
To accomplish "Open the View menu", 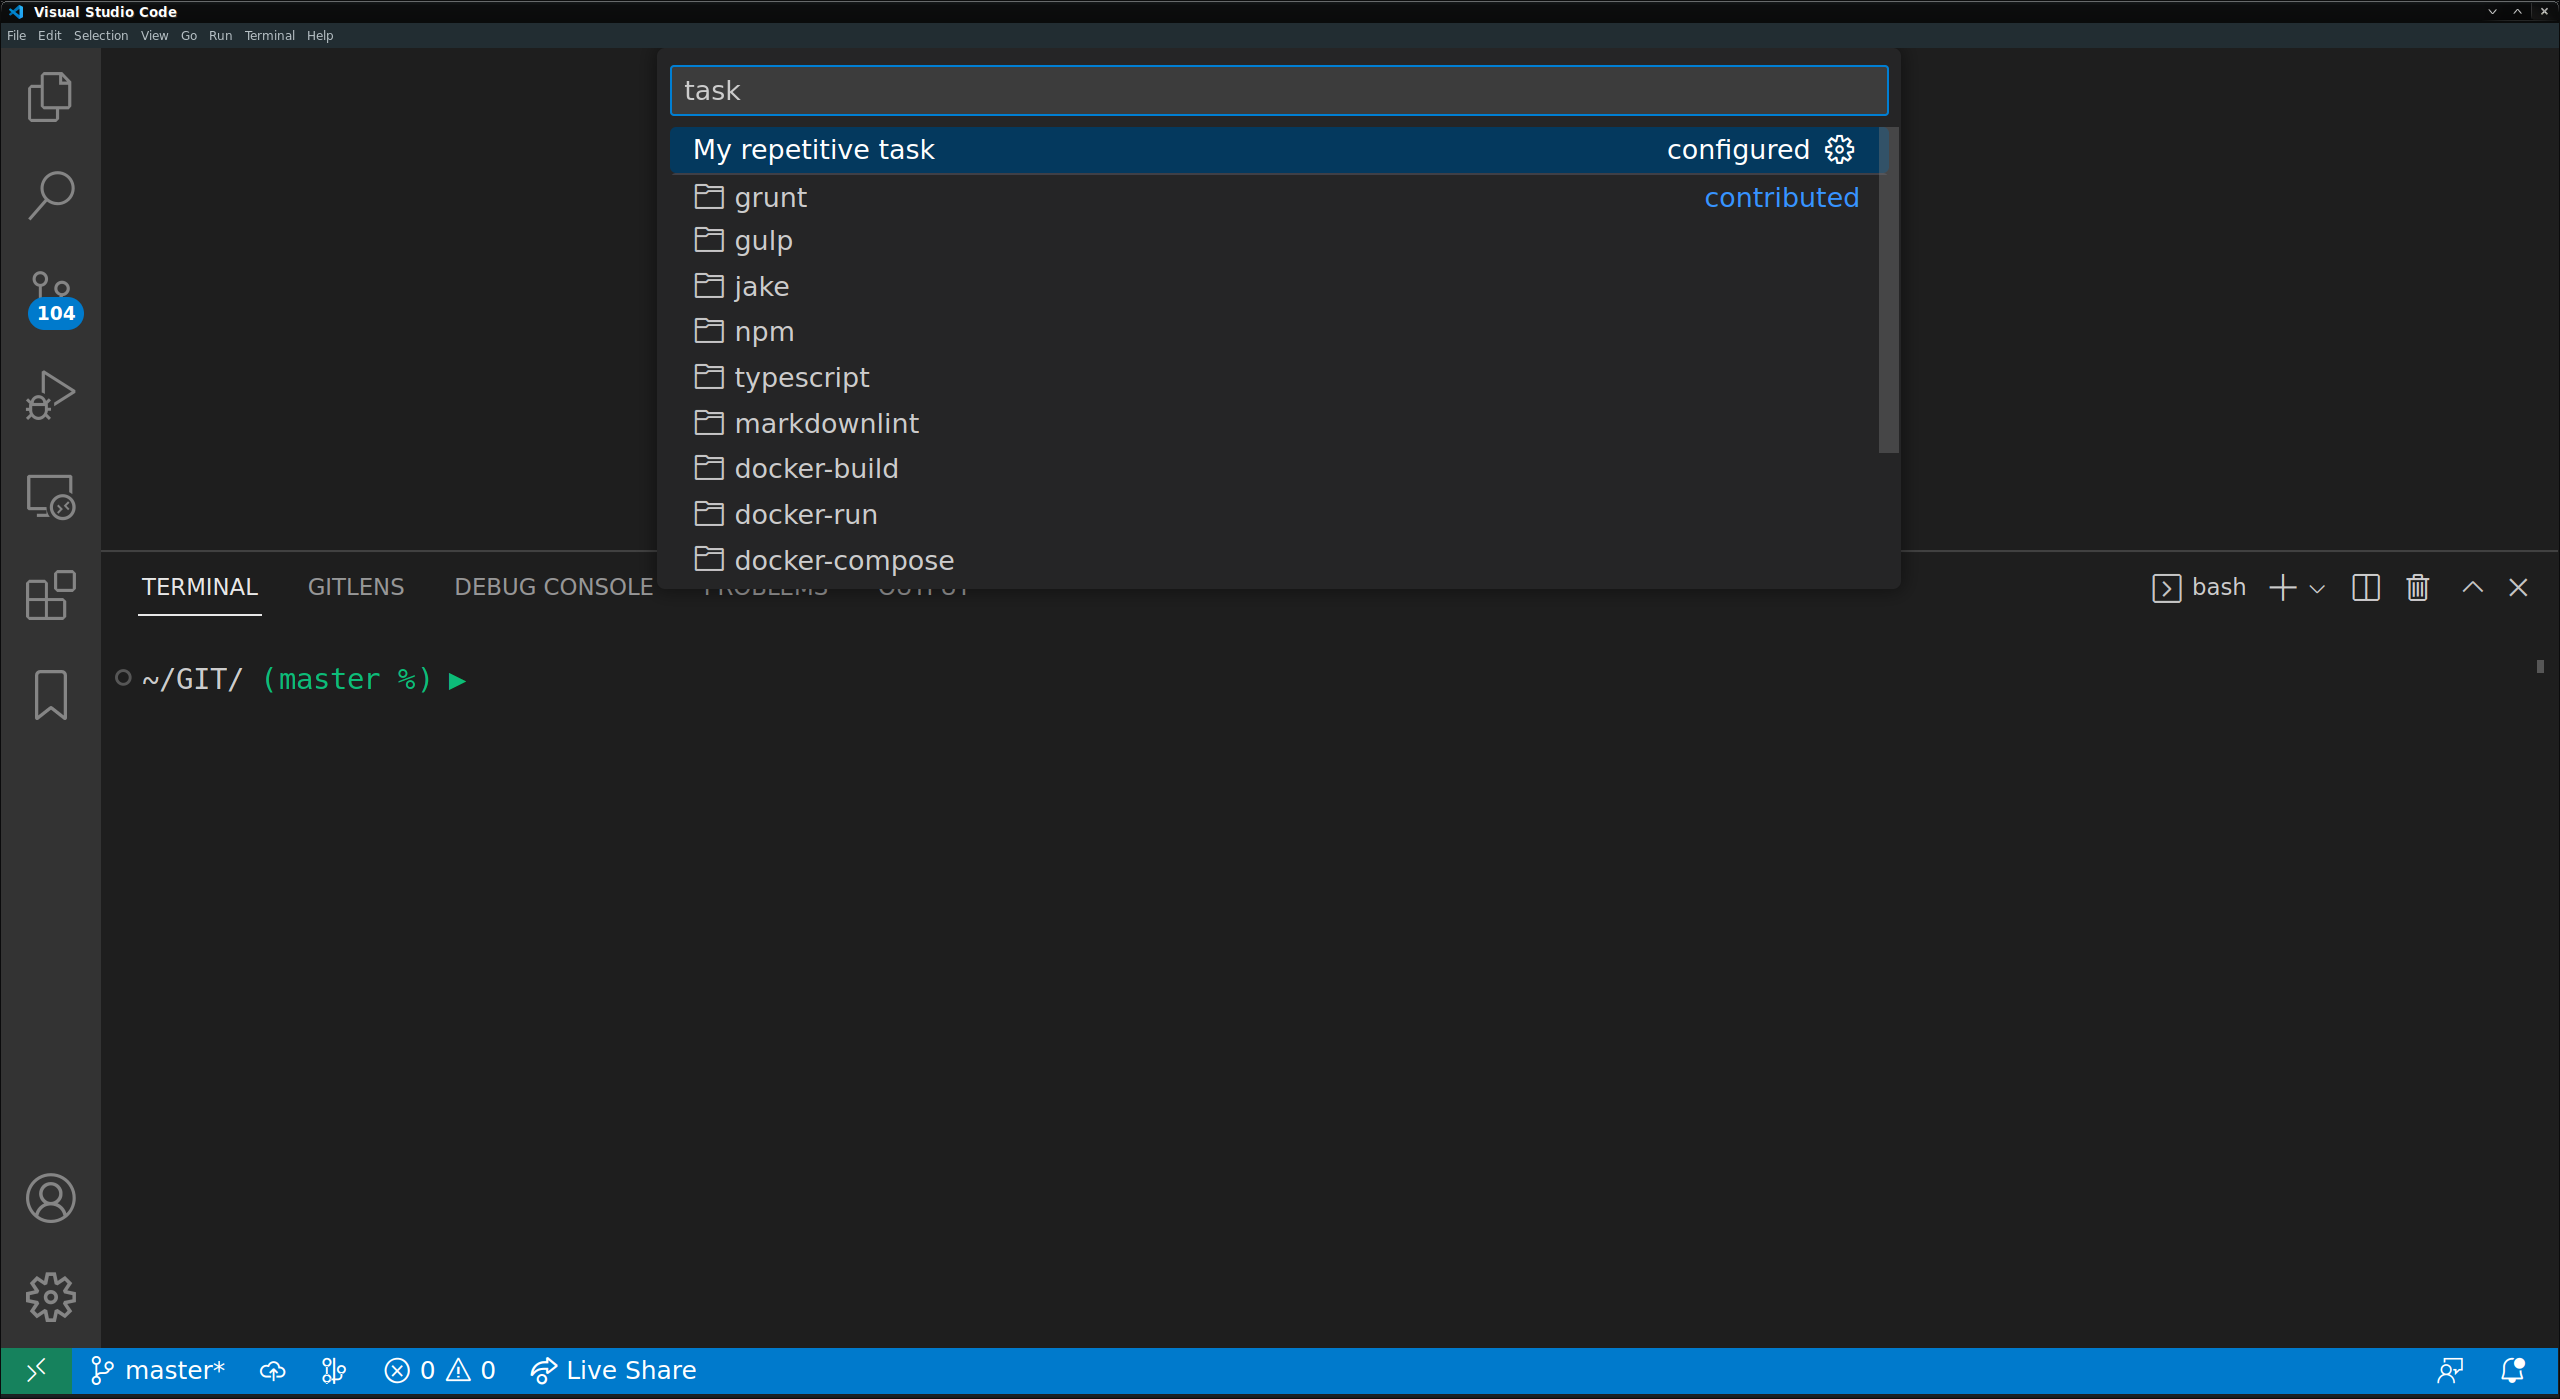I will tap(154, 36).
